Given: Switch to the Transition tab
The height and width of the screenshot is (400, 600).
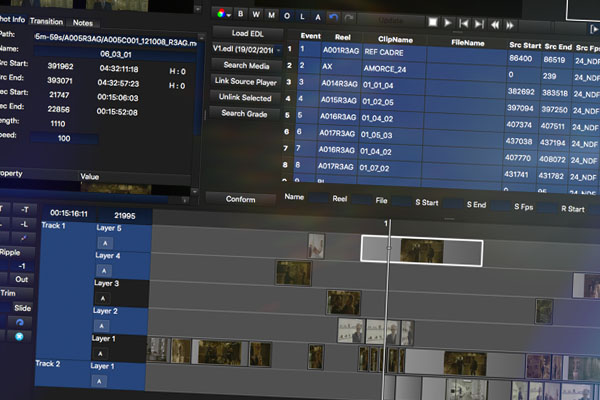Looking at the screenshot, I should pyautogui.click(x=46, y=21).
